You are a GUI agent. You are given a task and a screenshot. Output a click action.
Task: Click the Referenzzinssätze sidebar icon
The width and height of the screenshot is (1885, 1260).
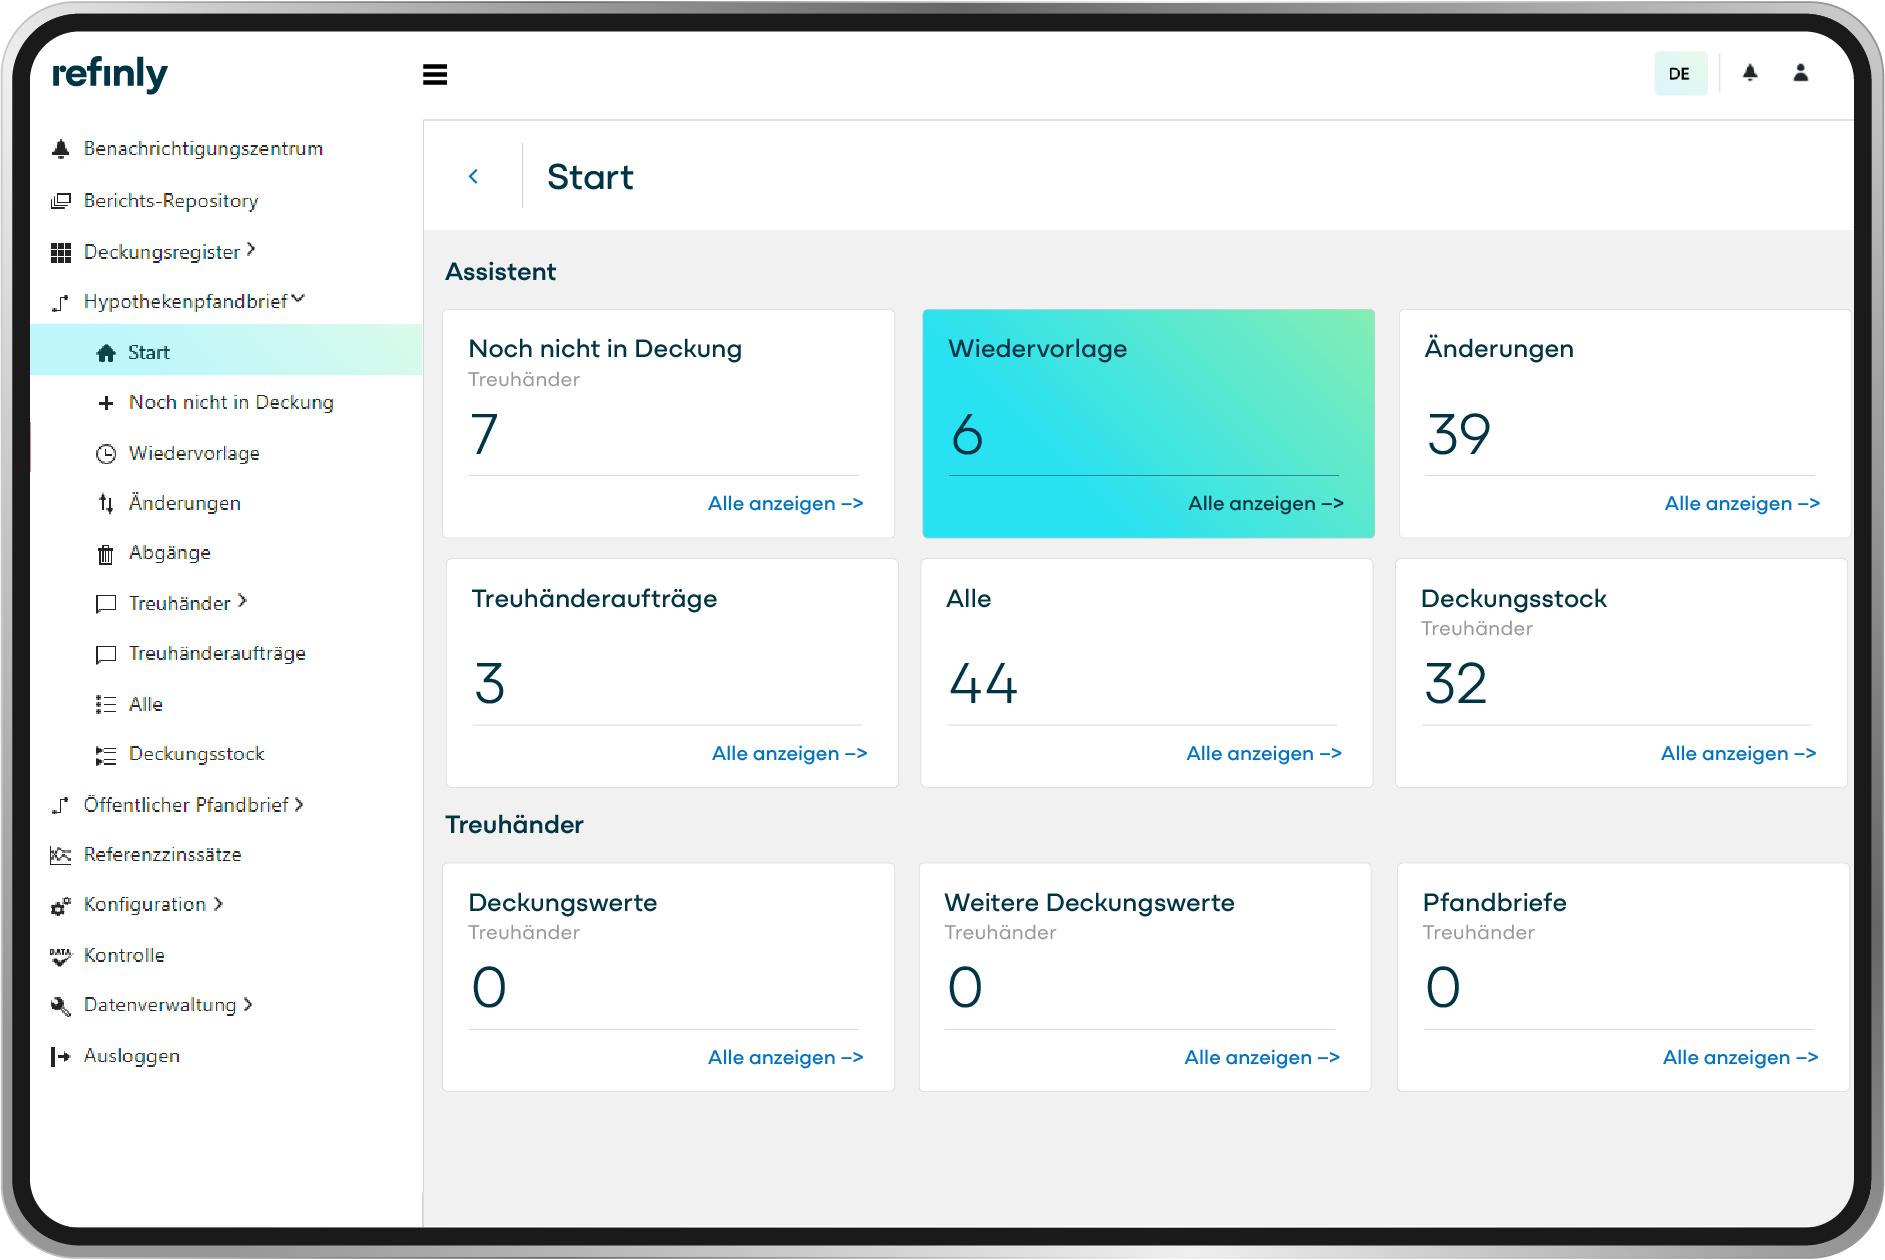click(60, 854)
